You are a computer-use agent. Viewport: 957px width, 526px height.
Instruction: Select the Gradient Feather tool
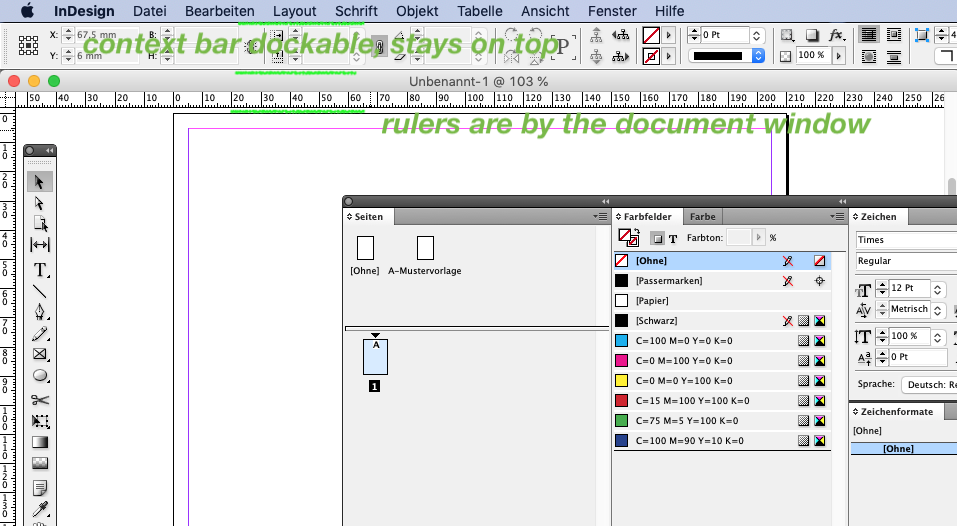point(40,464)
